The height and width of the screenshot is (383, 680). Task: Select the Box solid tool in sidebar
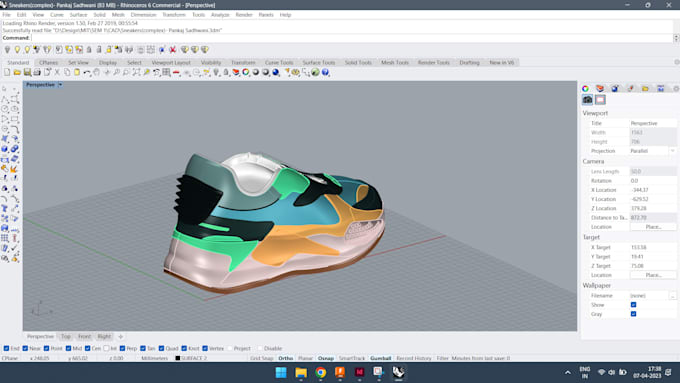click(x=5, y=149)
